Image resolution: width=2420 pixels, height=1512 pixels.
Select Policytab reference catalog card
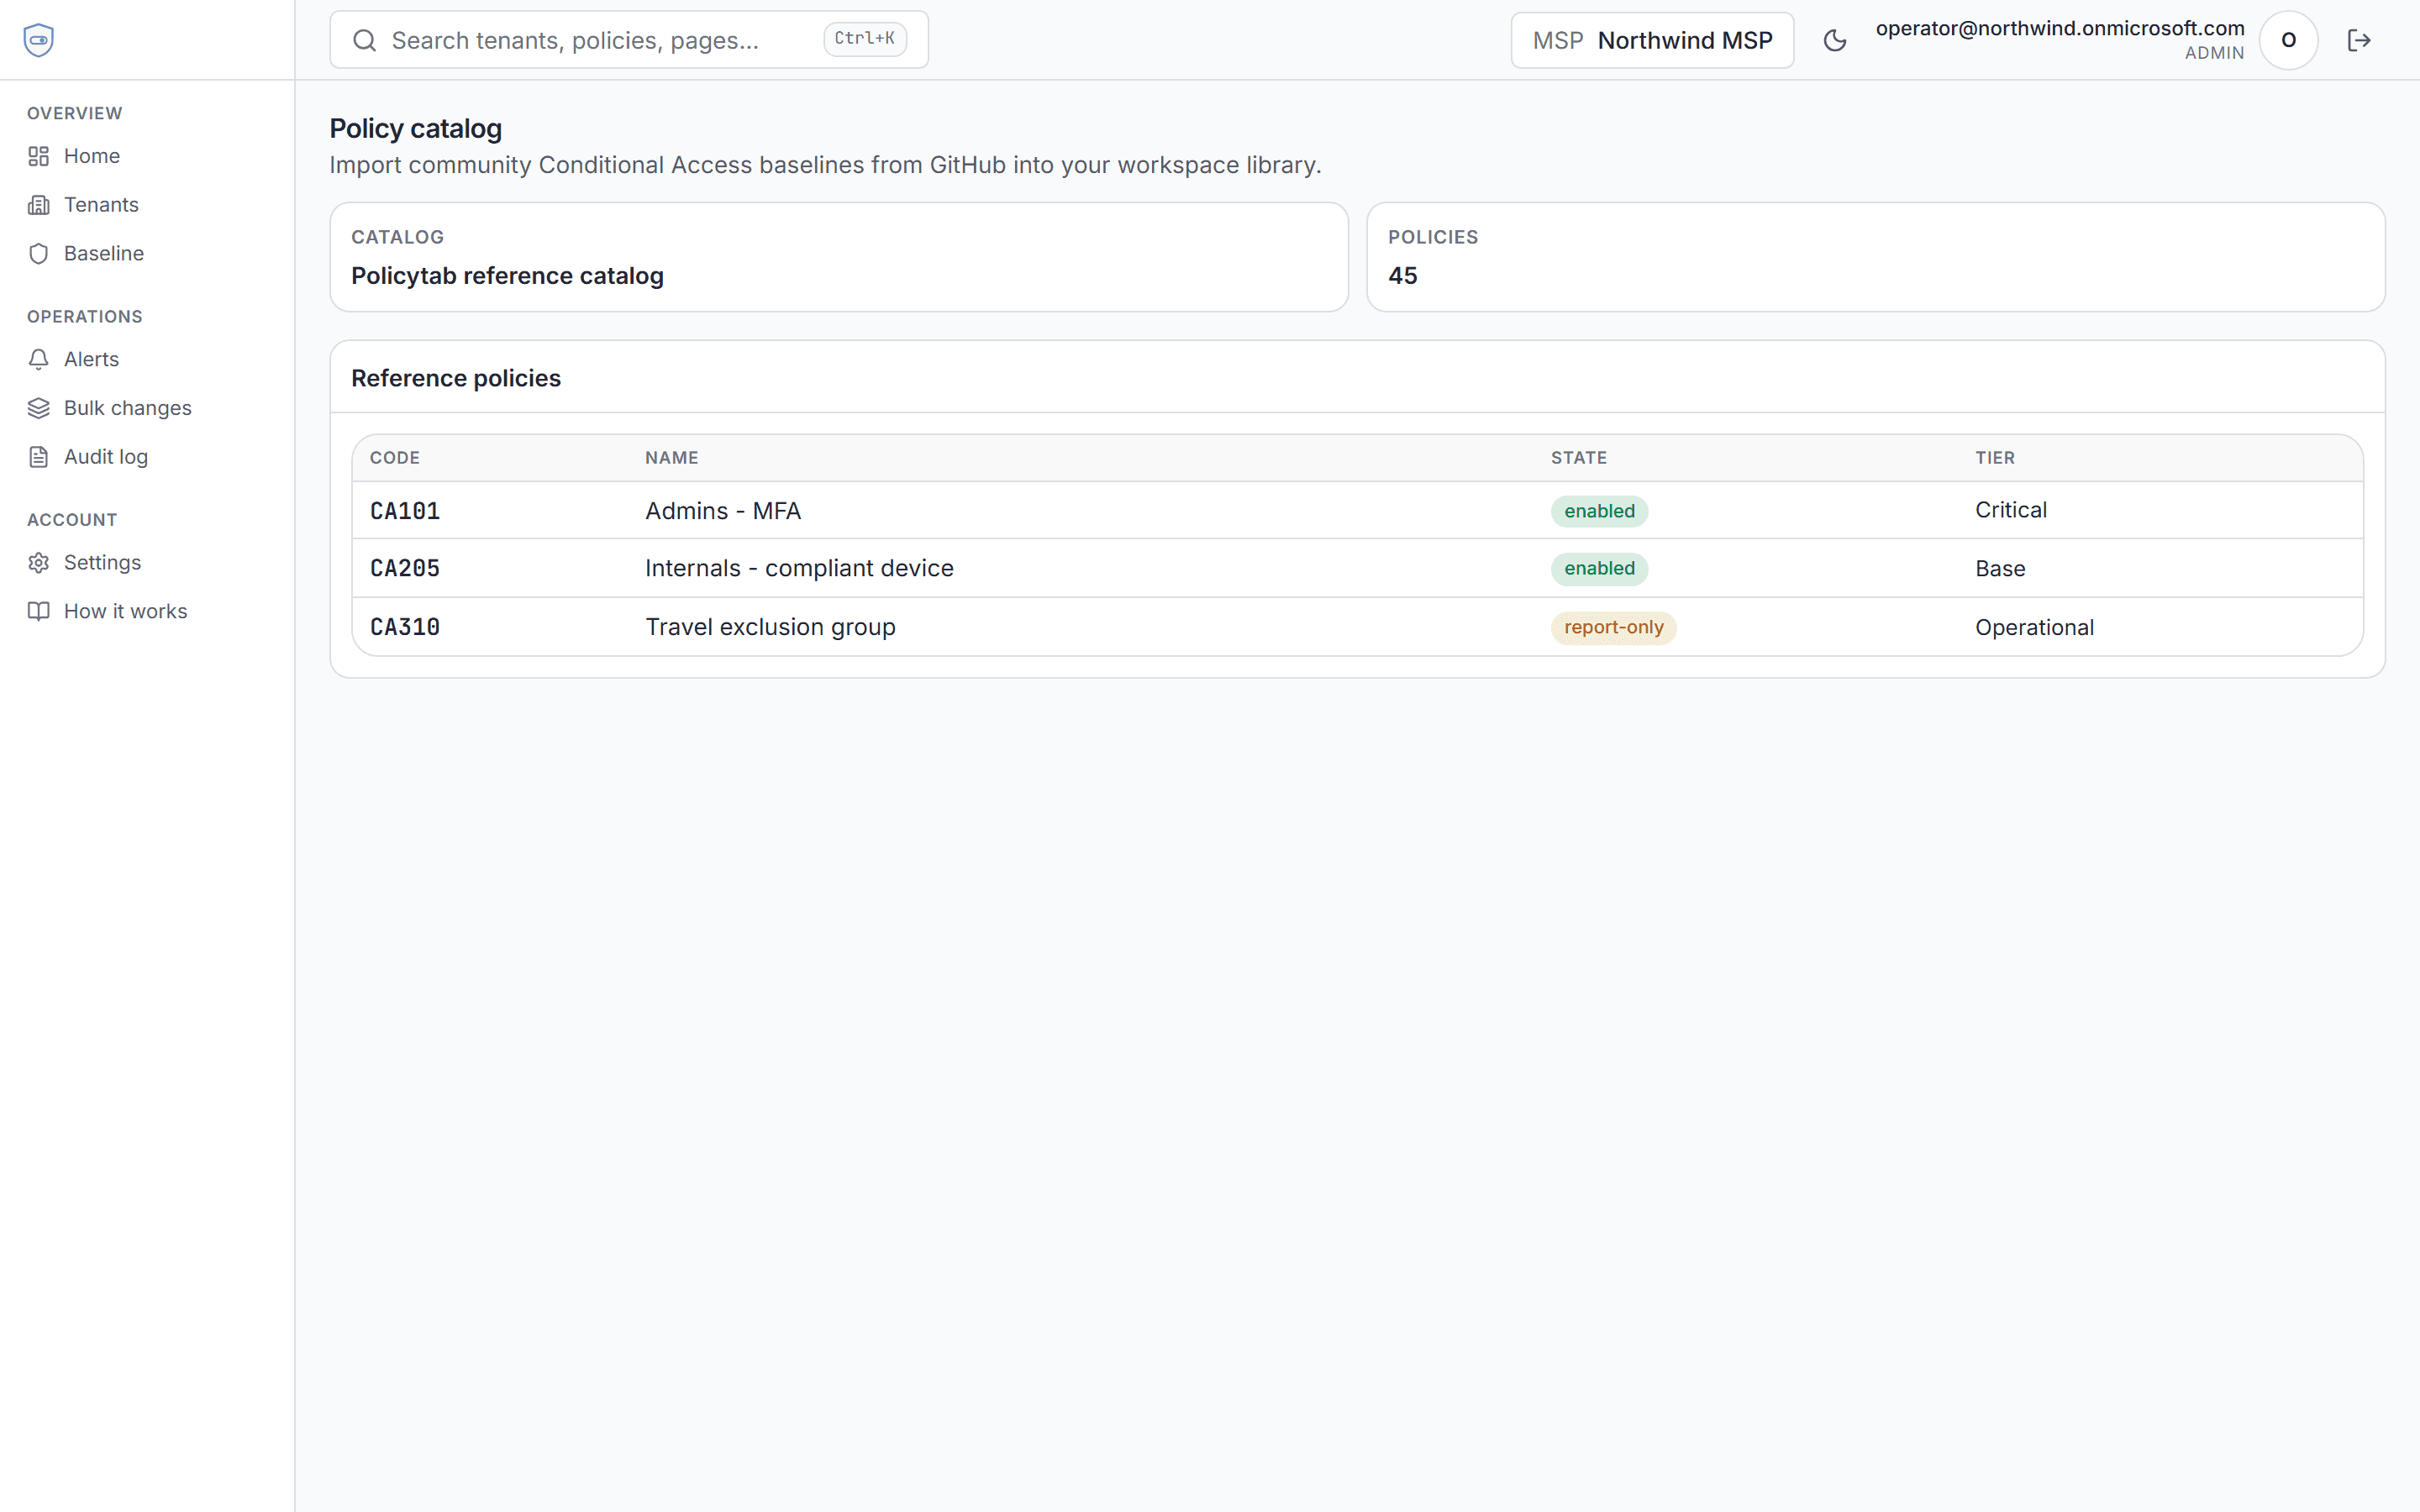click(x=839, y=257)
